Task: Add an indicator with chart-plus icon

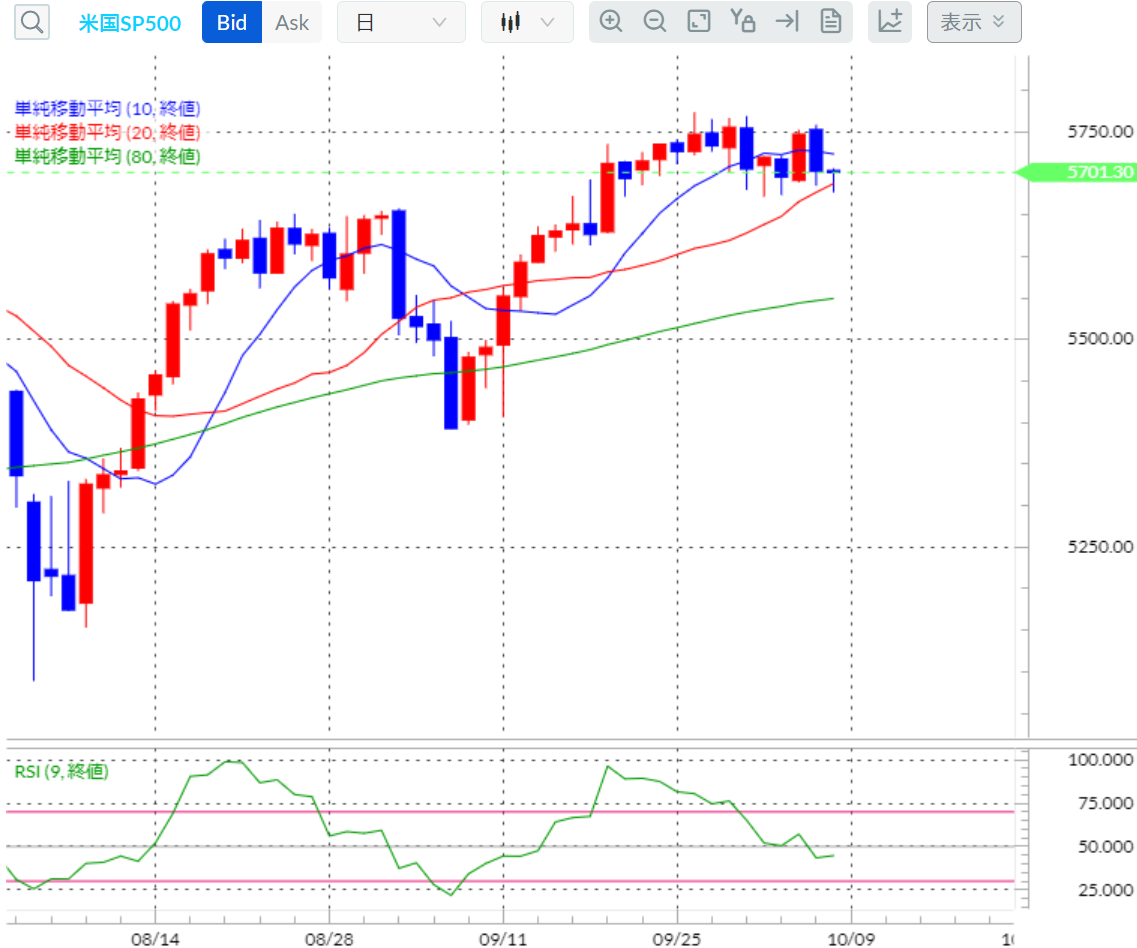Action: point(890,22)
